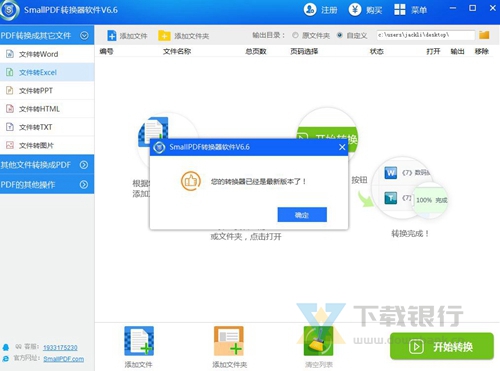The height and width of the screenshot is (371, 500).
Task: Click the 文件转图片 image icon
Action: (10, 145)
